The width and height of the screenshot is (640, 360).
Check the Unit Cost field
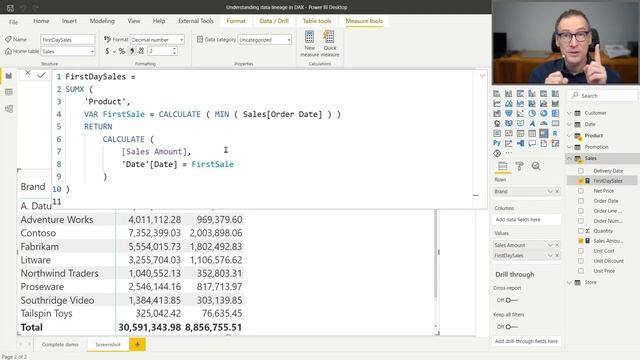click(x=581, y=251)
